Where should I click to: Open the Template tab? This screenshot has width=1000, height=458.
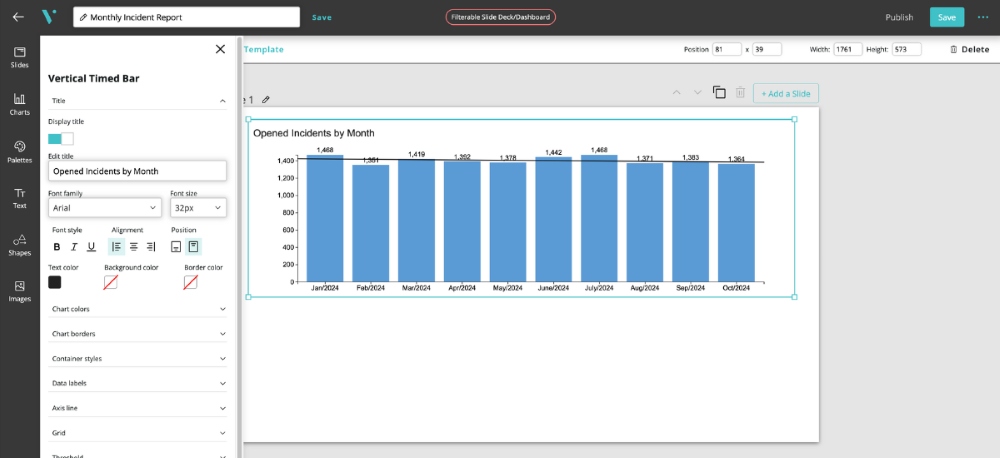(263, 49)
